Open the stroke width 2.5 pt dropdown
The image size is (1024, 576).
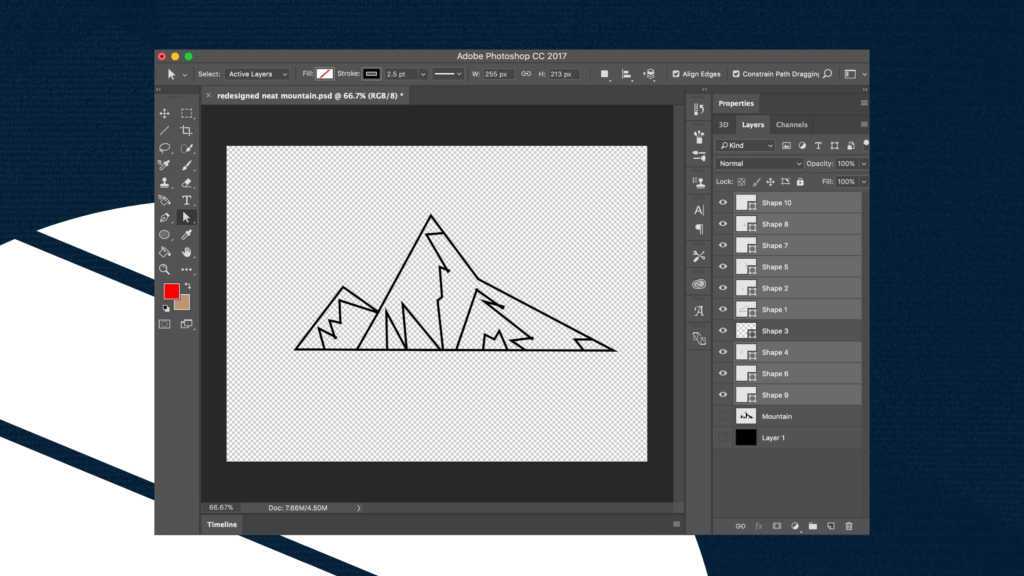(423, 74)
